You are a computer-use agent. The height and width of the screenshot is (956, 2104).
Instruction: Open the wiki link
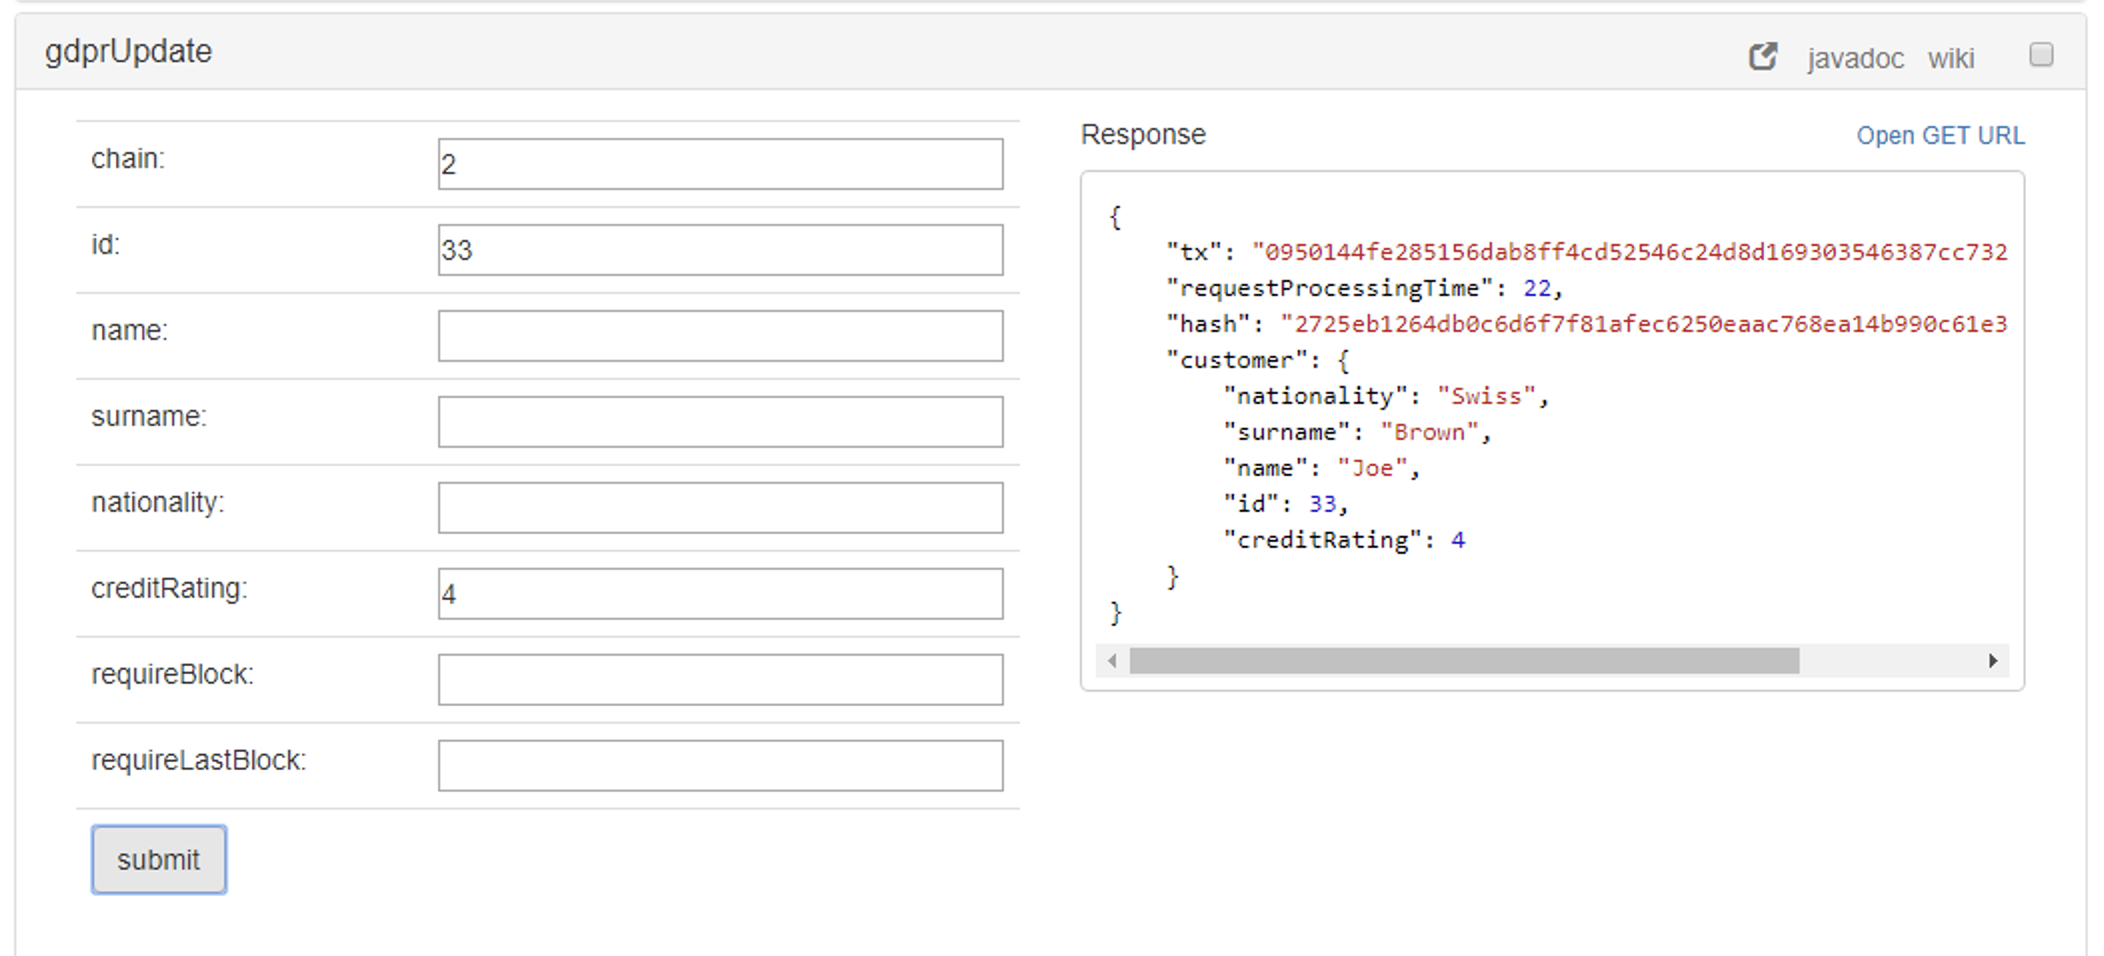click(x=1950, y=59)
